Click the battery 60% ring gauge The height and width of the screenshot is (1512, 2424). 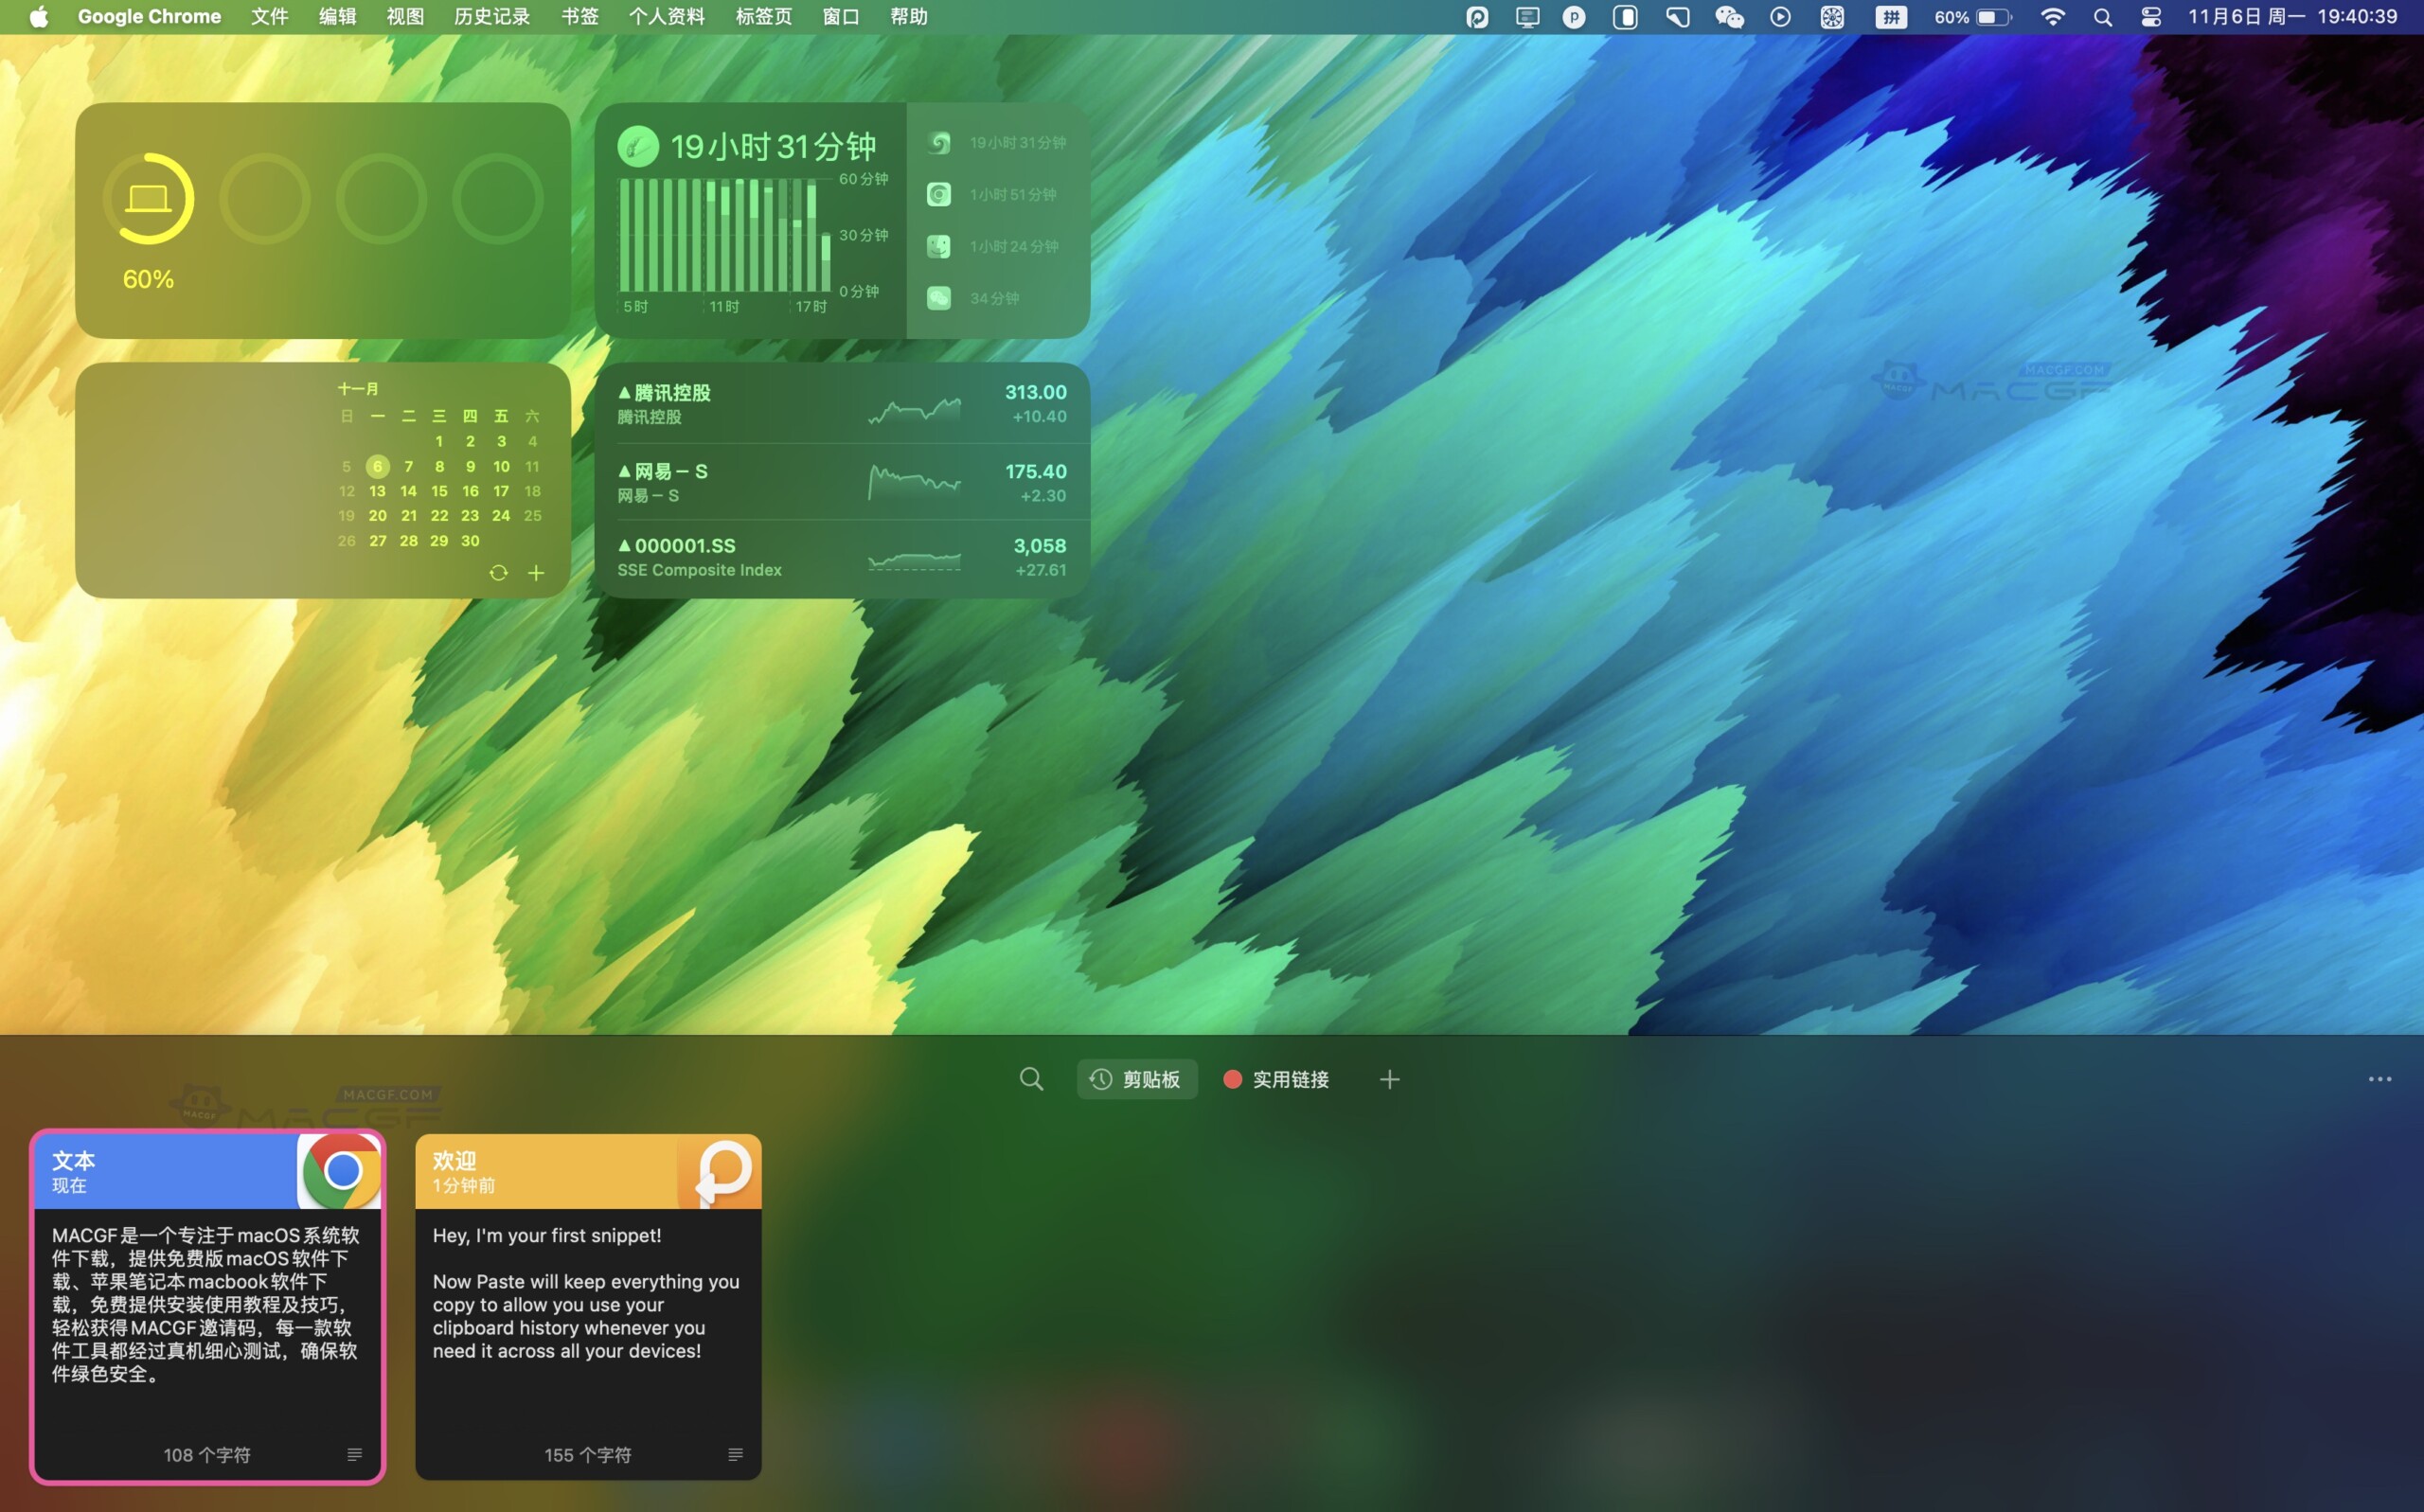(x=148, y=199)
